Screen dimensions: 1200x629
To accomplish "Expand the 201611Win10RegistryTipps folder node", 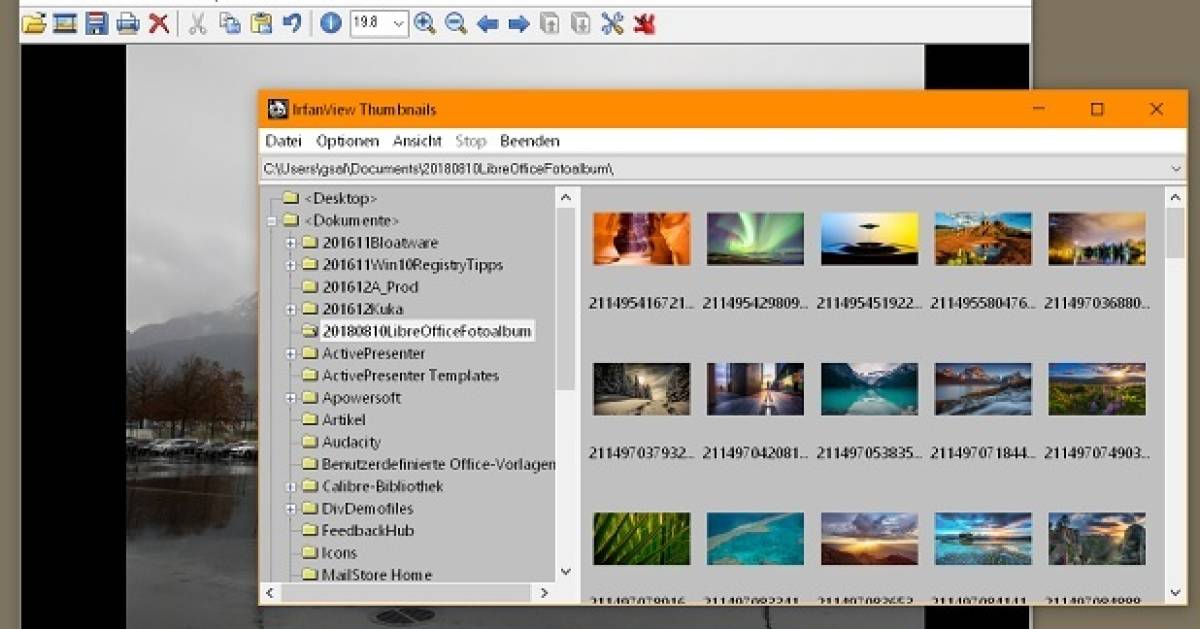I will coord(291,265).
